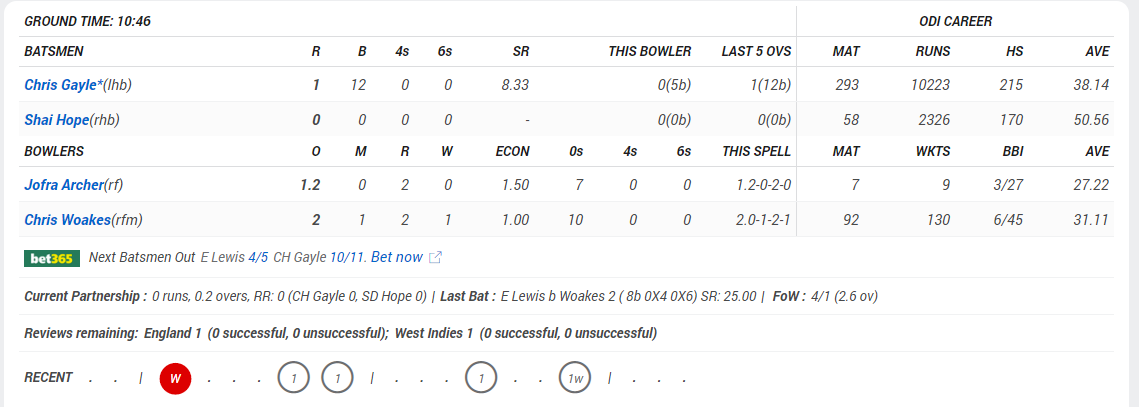Click the second circled 1 run ball
Viewport: 1139px width, 407px height.
pos(338,378)
